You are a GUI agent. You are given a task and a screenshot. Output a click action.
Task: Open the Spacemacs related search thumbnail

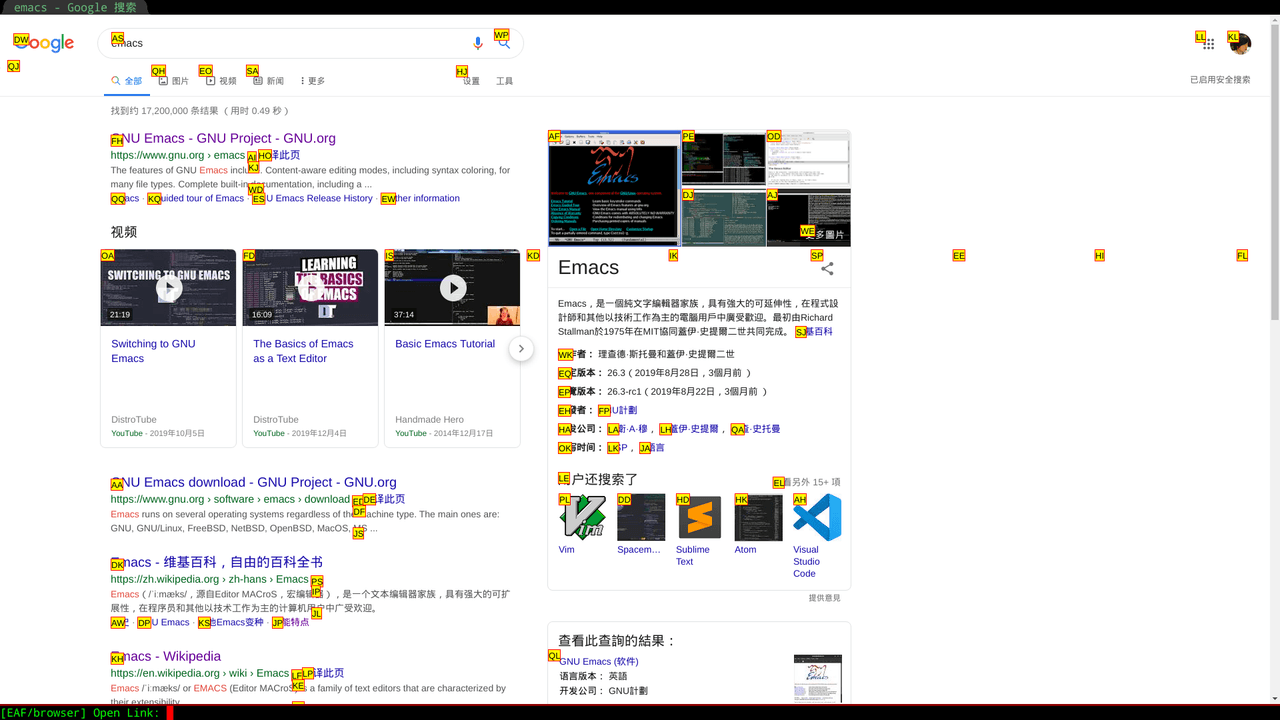point(641,517)
